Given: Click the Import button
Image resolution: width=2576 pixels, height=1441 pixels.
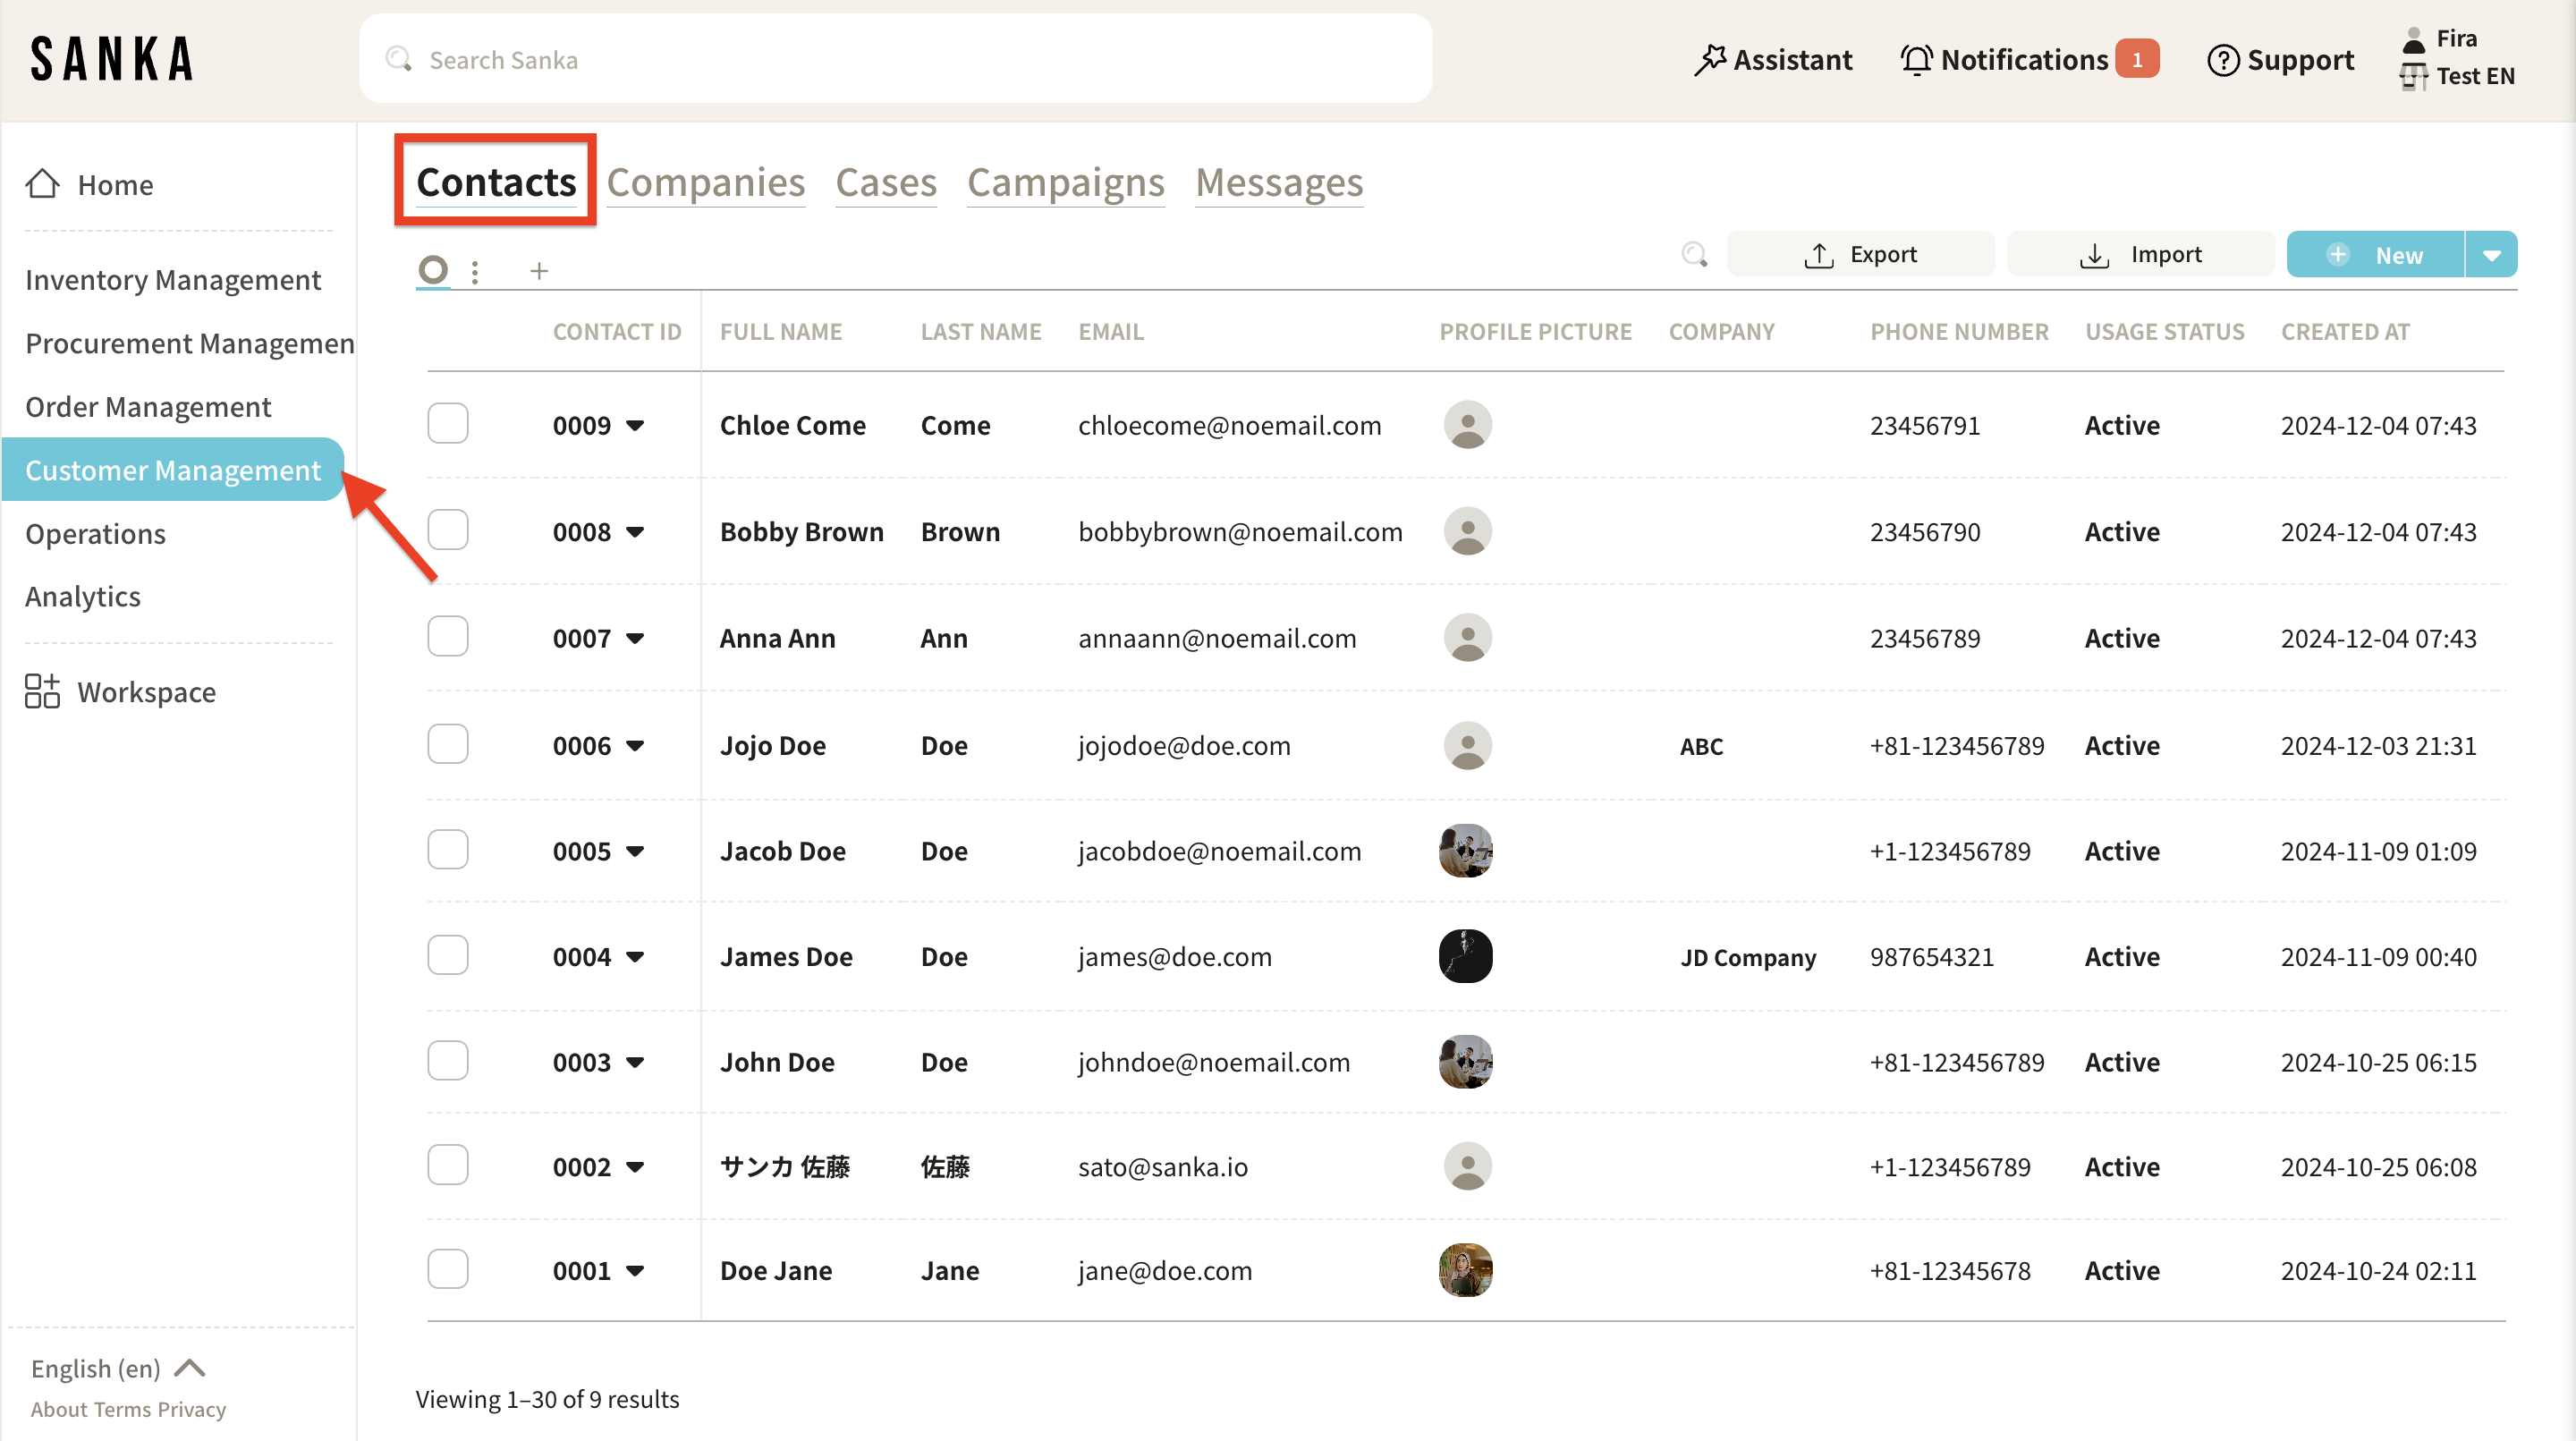Looking at the screenshot, I should (2140, 255).
